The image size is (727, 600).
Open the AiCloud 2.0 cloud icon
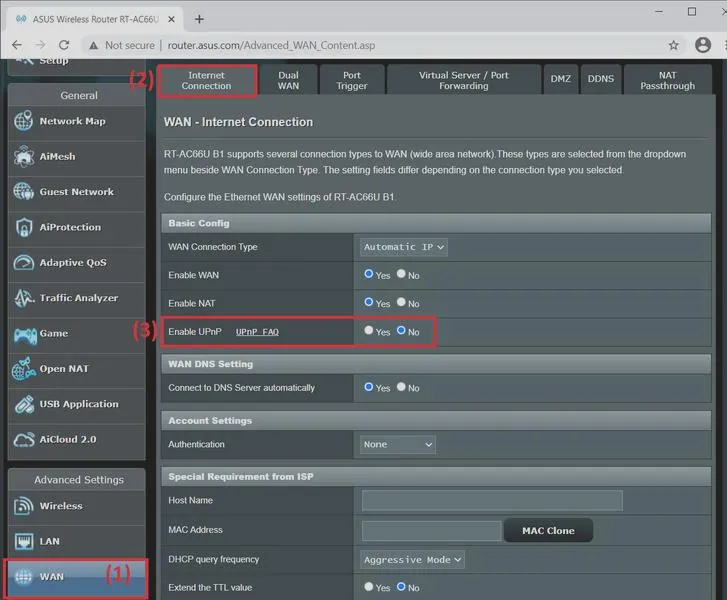click(24, 440)
